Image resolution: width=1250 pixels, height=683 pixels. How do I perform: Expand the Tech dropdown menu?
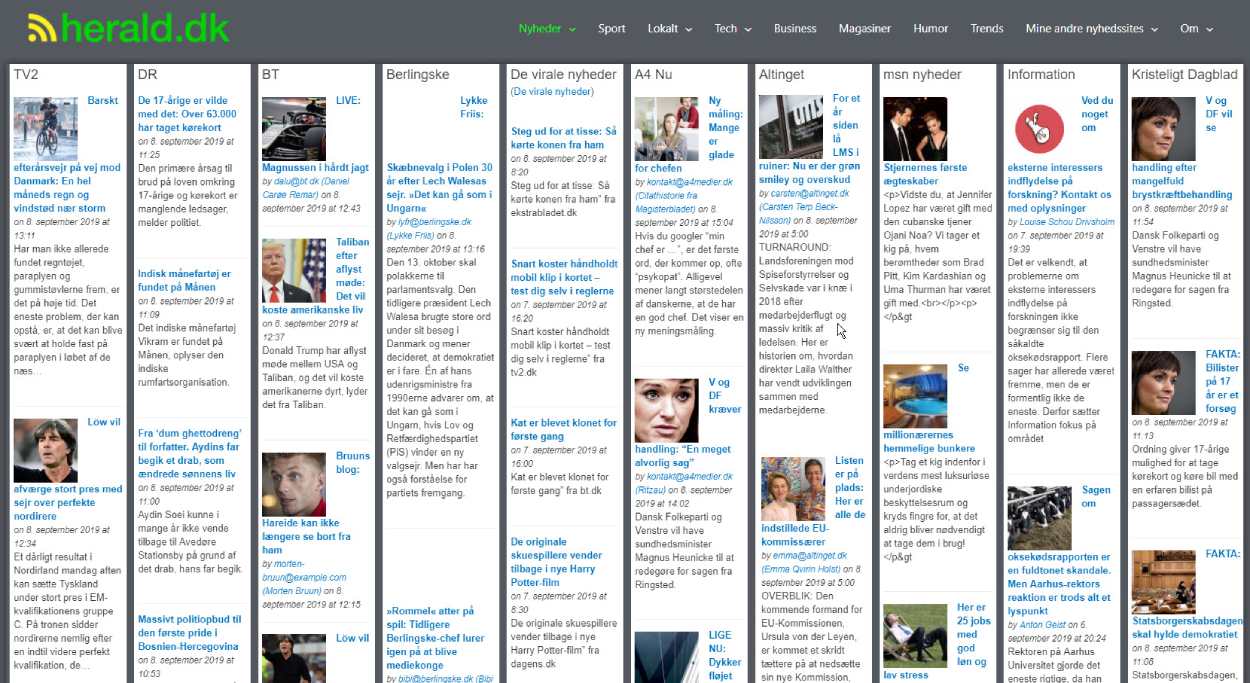pyautogui.click(x=732, y=29)
